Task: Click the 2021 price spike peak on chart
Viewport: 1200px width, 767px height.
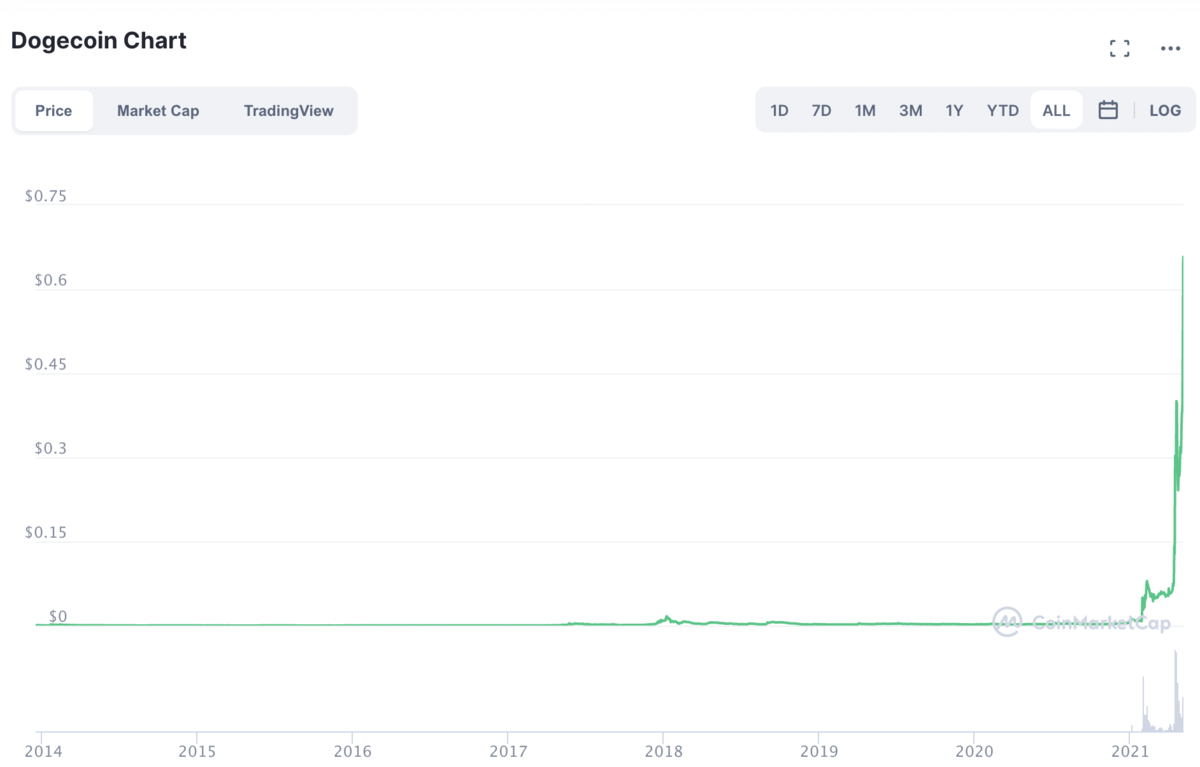Action: [x=1183, y=258]
